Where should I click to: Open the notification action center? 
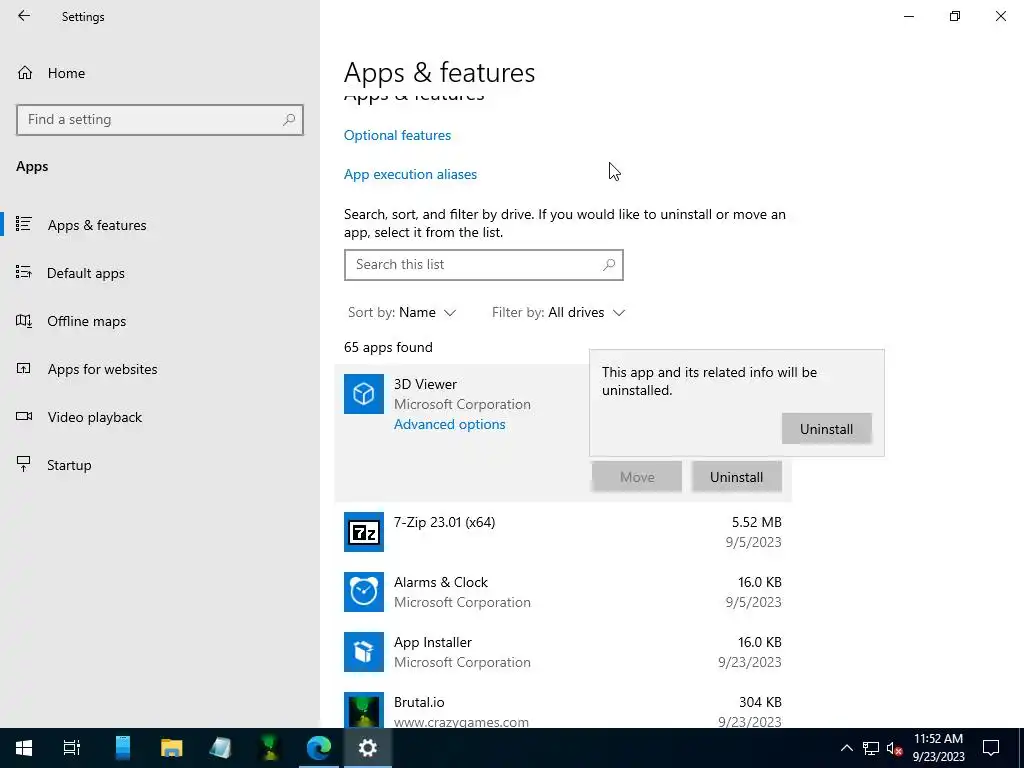click(991, 748)
